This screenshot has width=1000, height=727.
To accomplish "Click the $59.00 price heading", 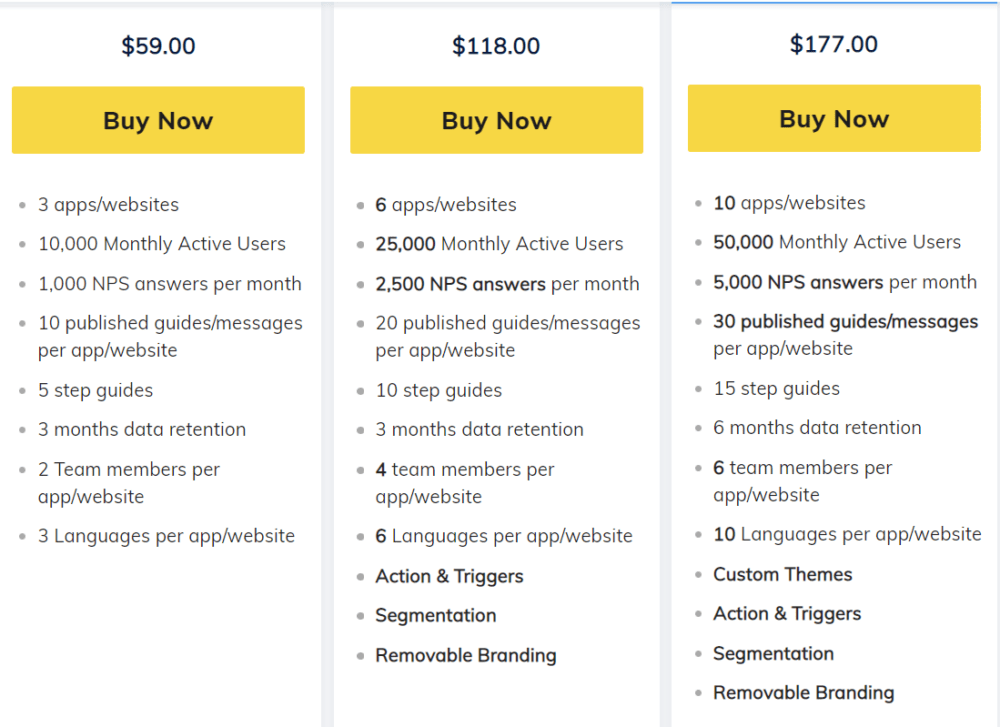I will pos(158,46).
